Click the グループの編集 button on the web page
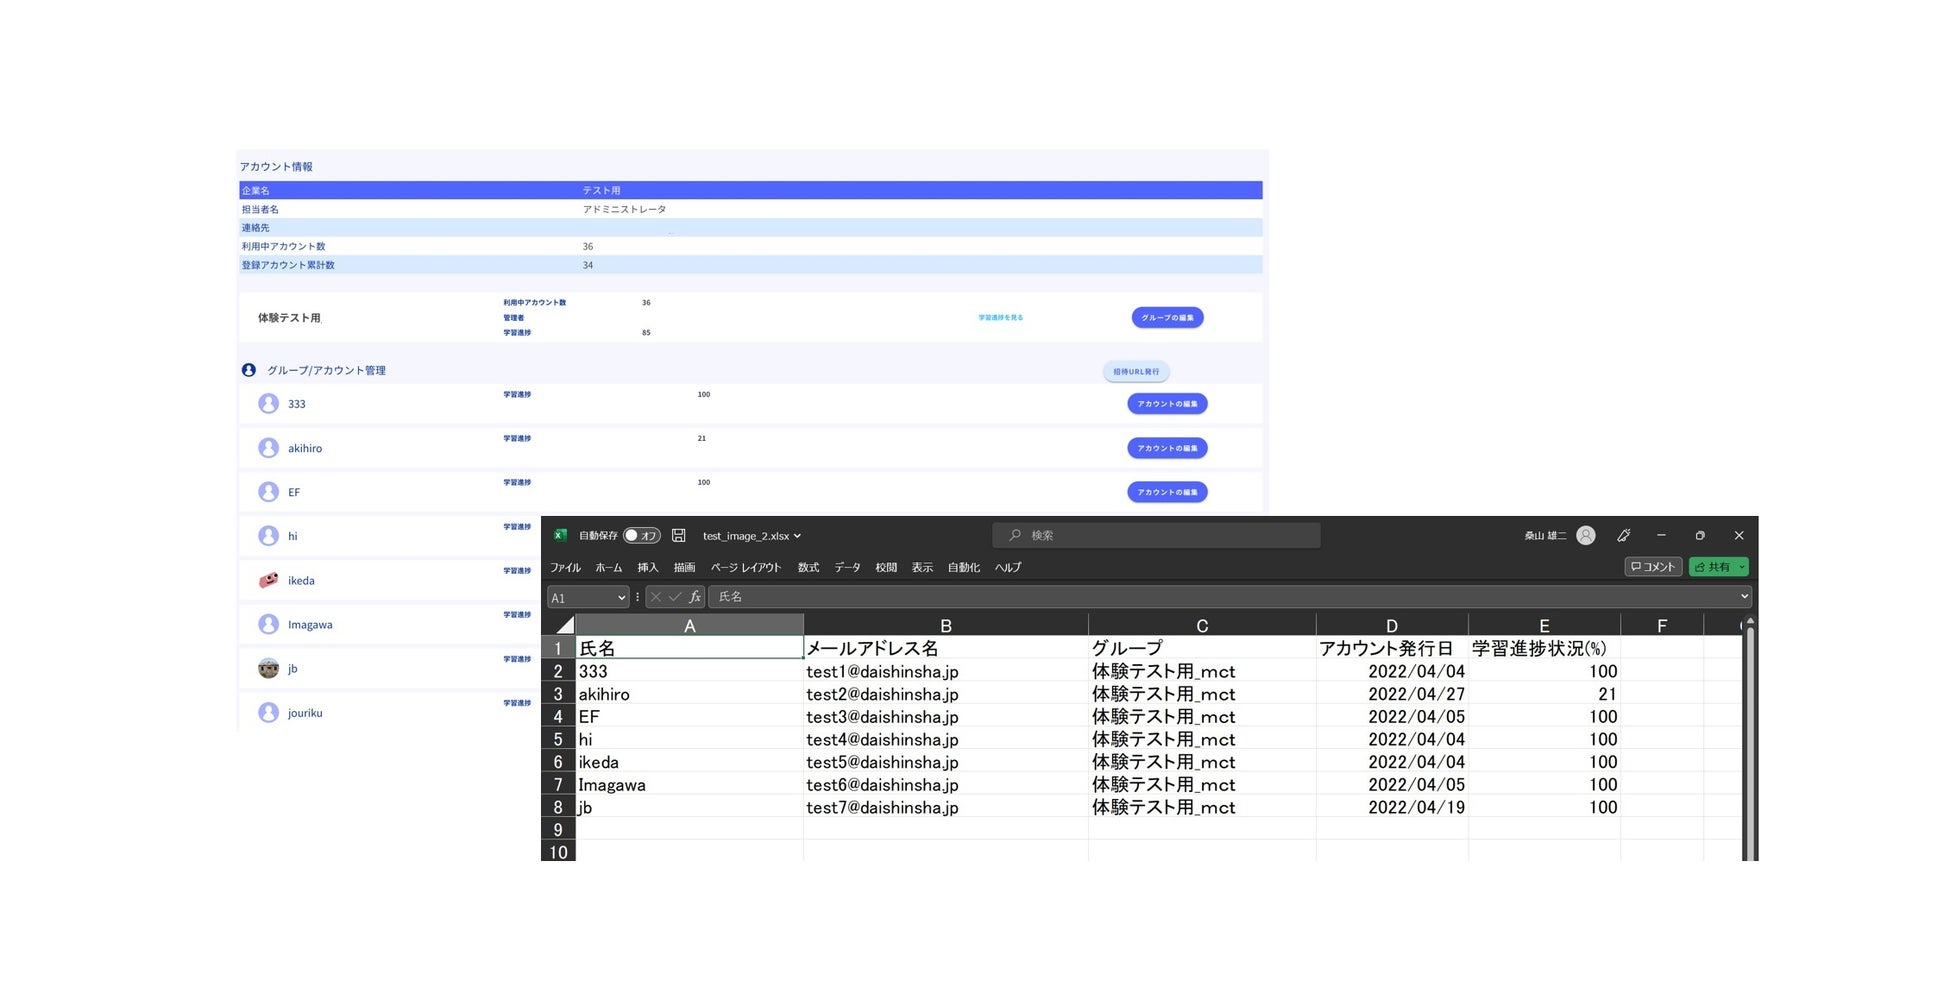 point(1167,317)
